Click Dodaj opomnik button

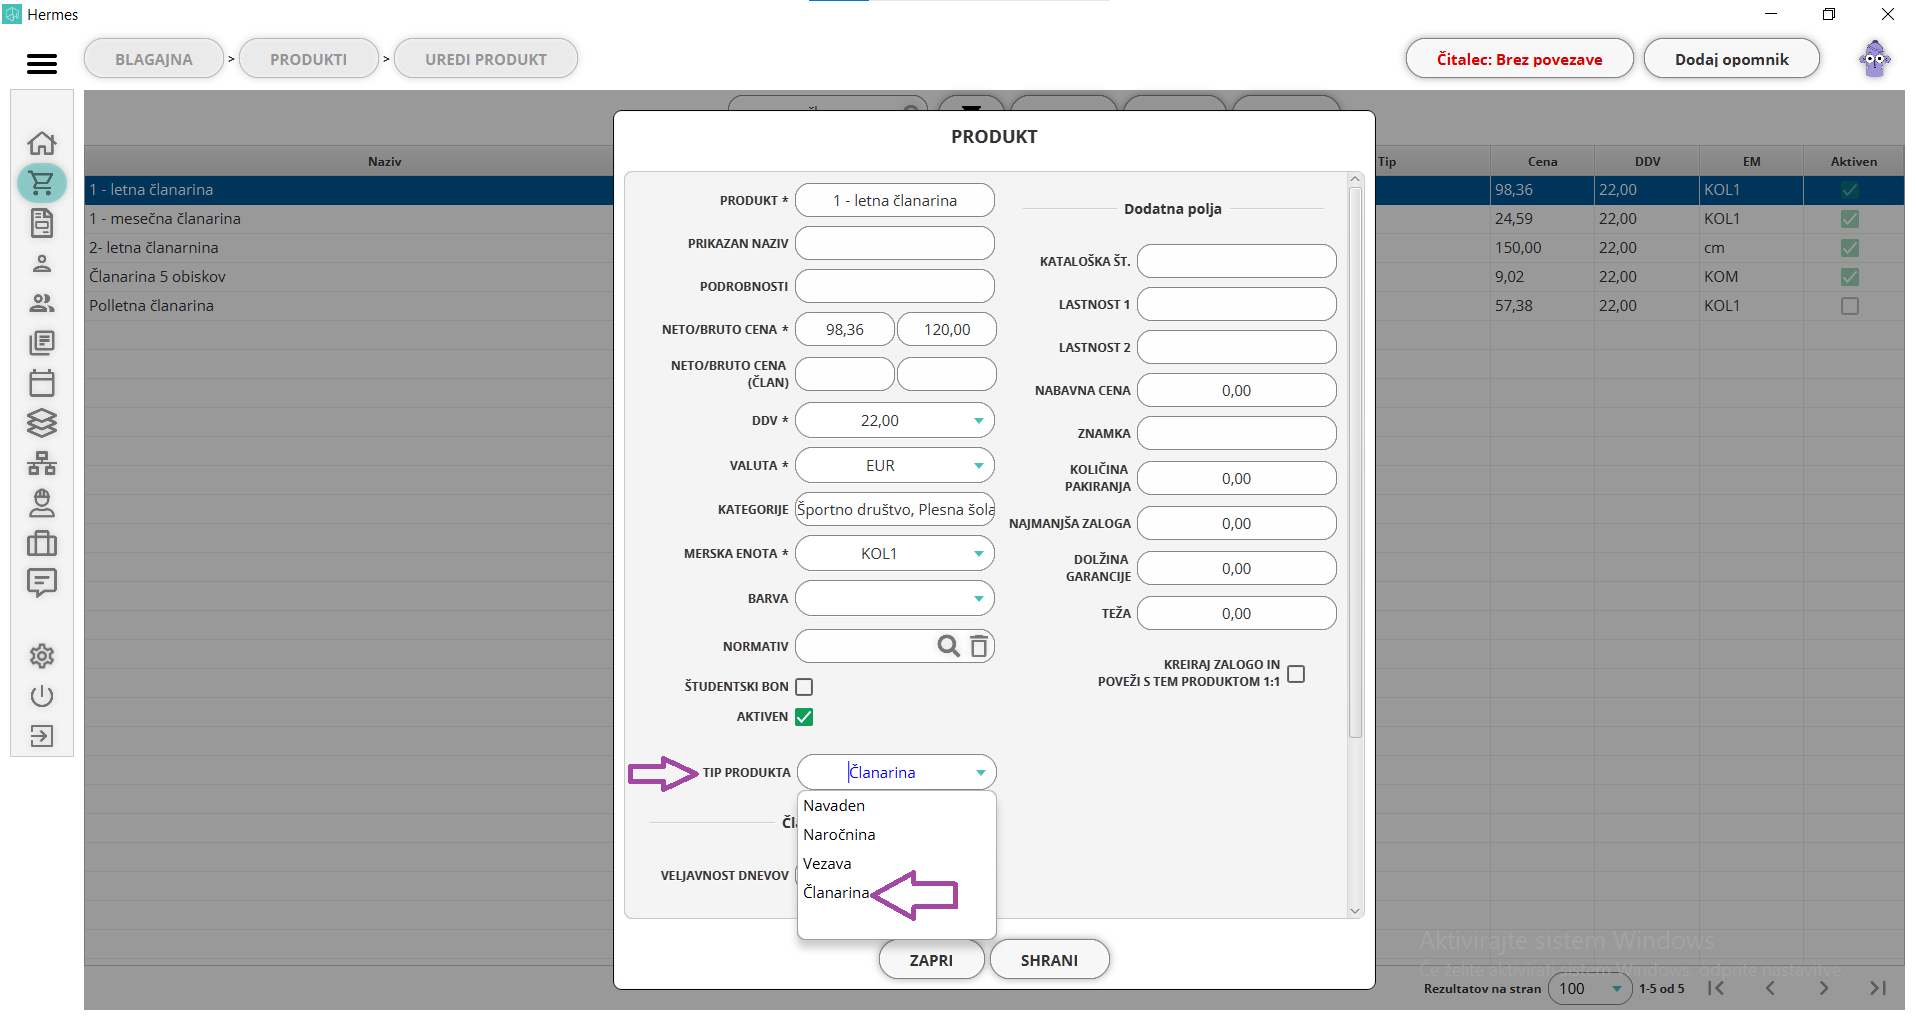pos(1731,59)
